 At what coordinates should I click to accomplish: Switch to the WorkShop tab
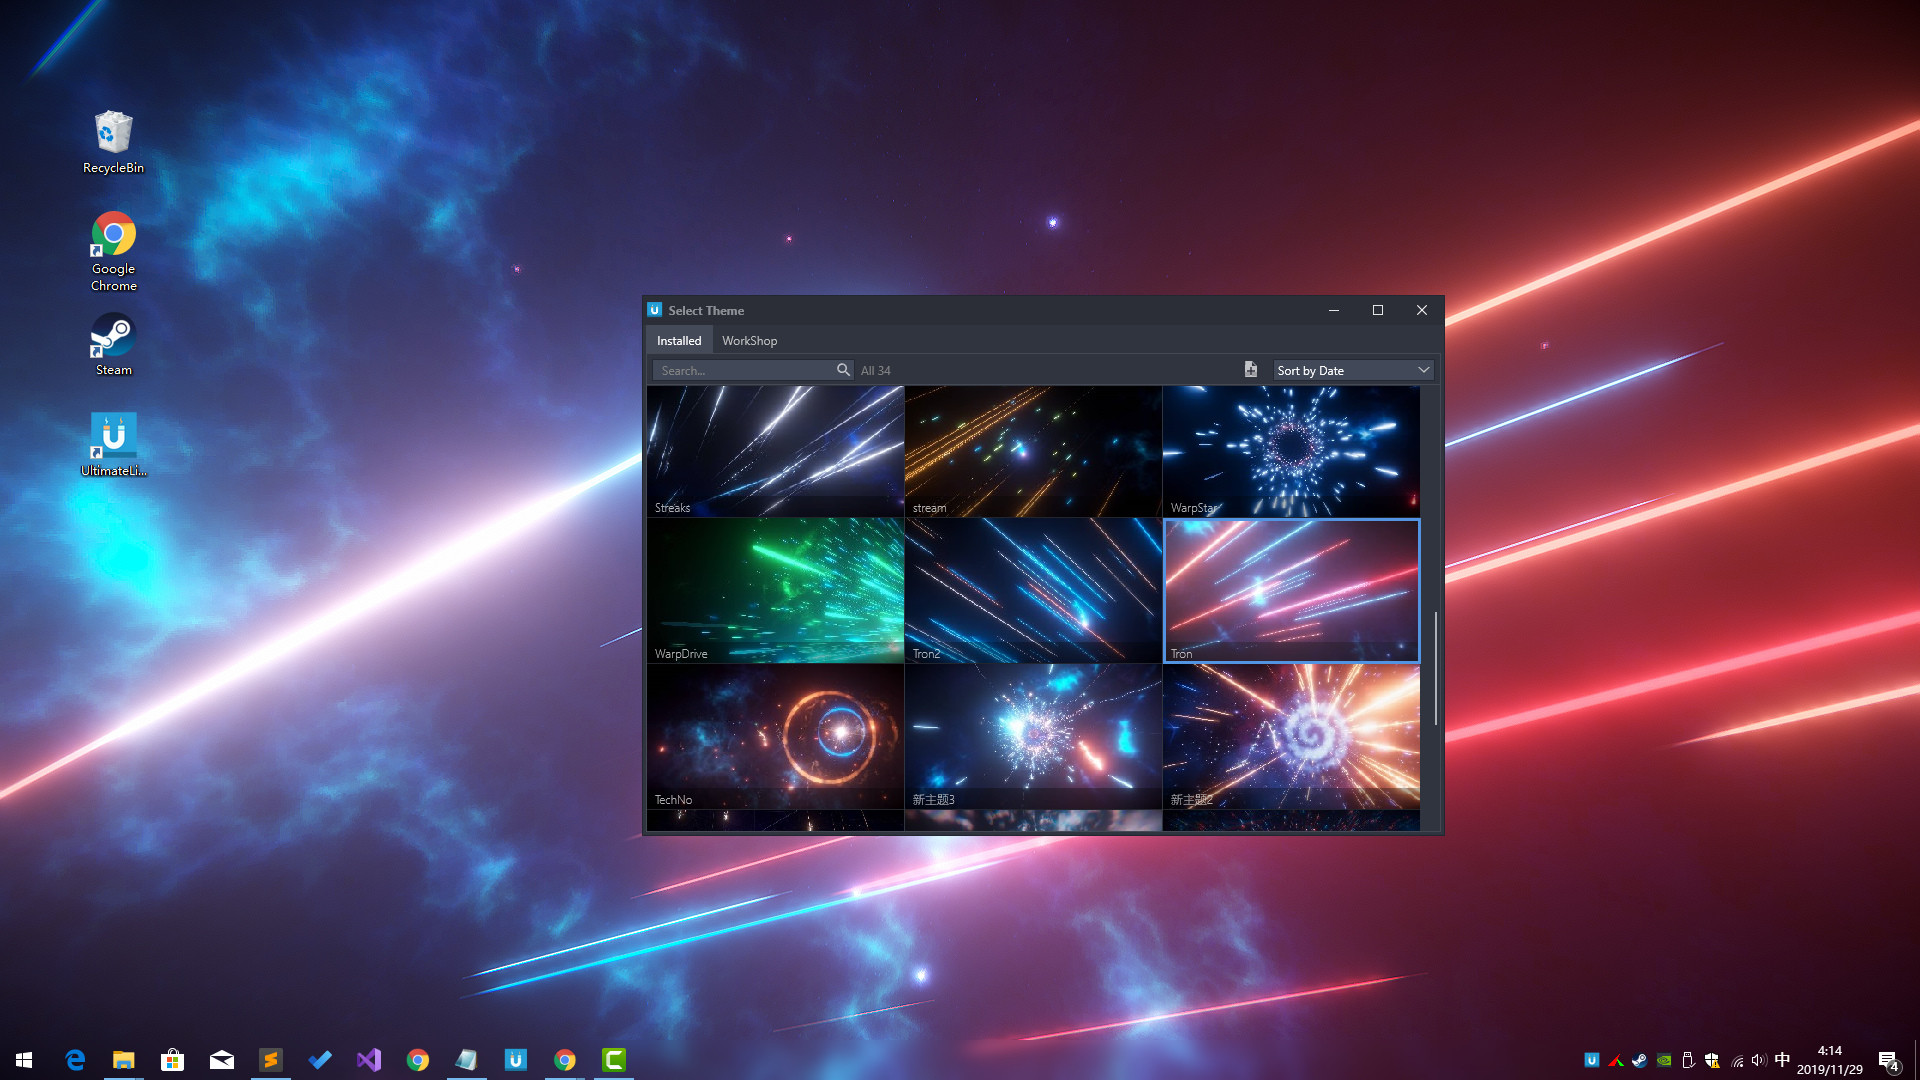point(749,340)
